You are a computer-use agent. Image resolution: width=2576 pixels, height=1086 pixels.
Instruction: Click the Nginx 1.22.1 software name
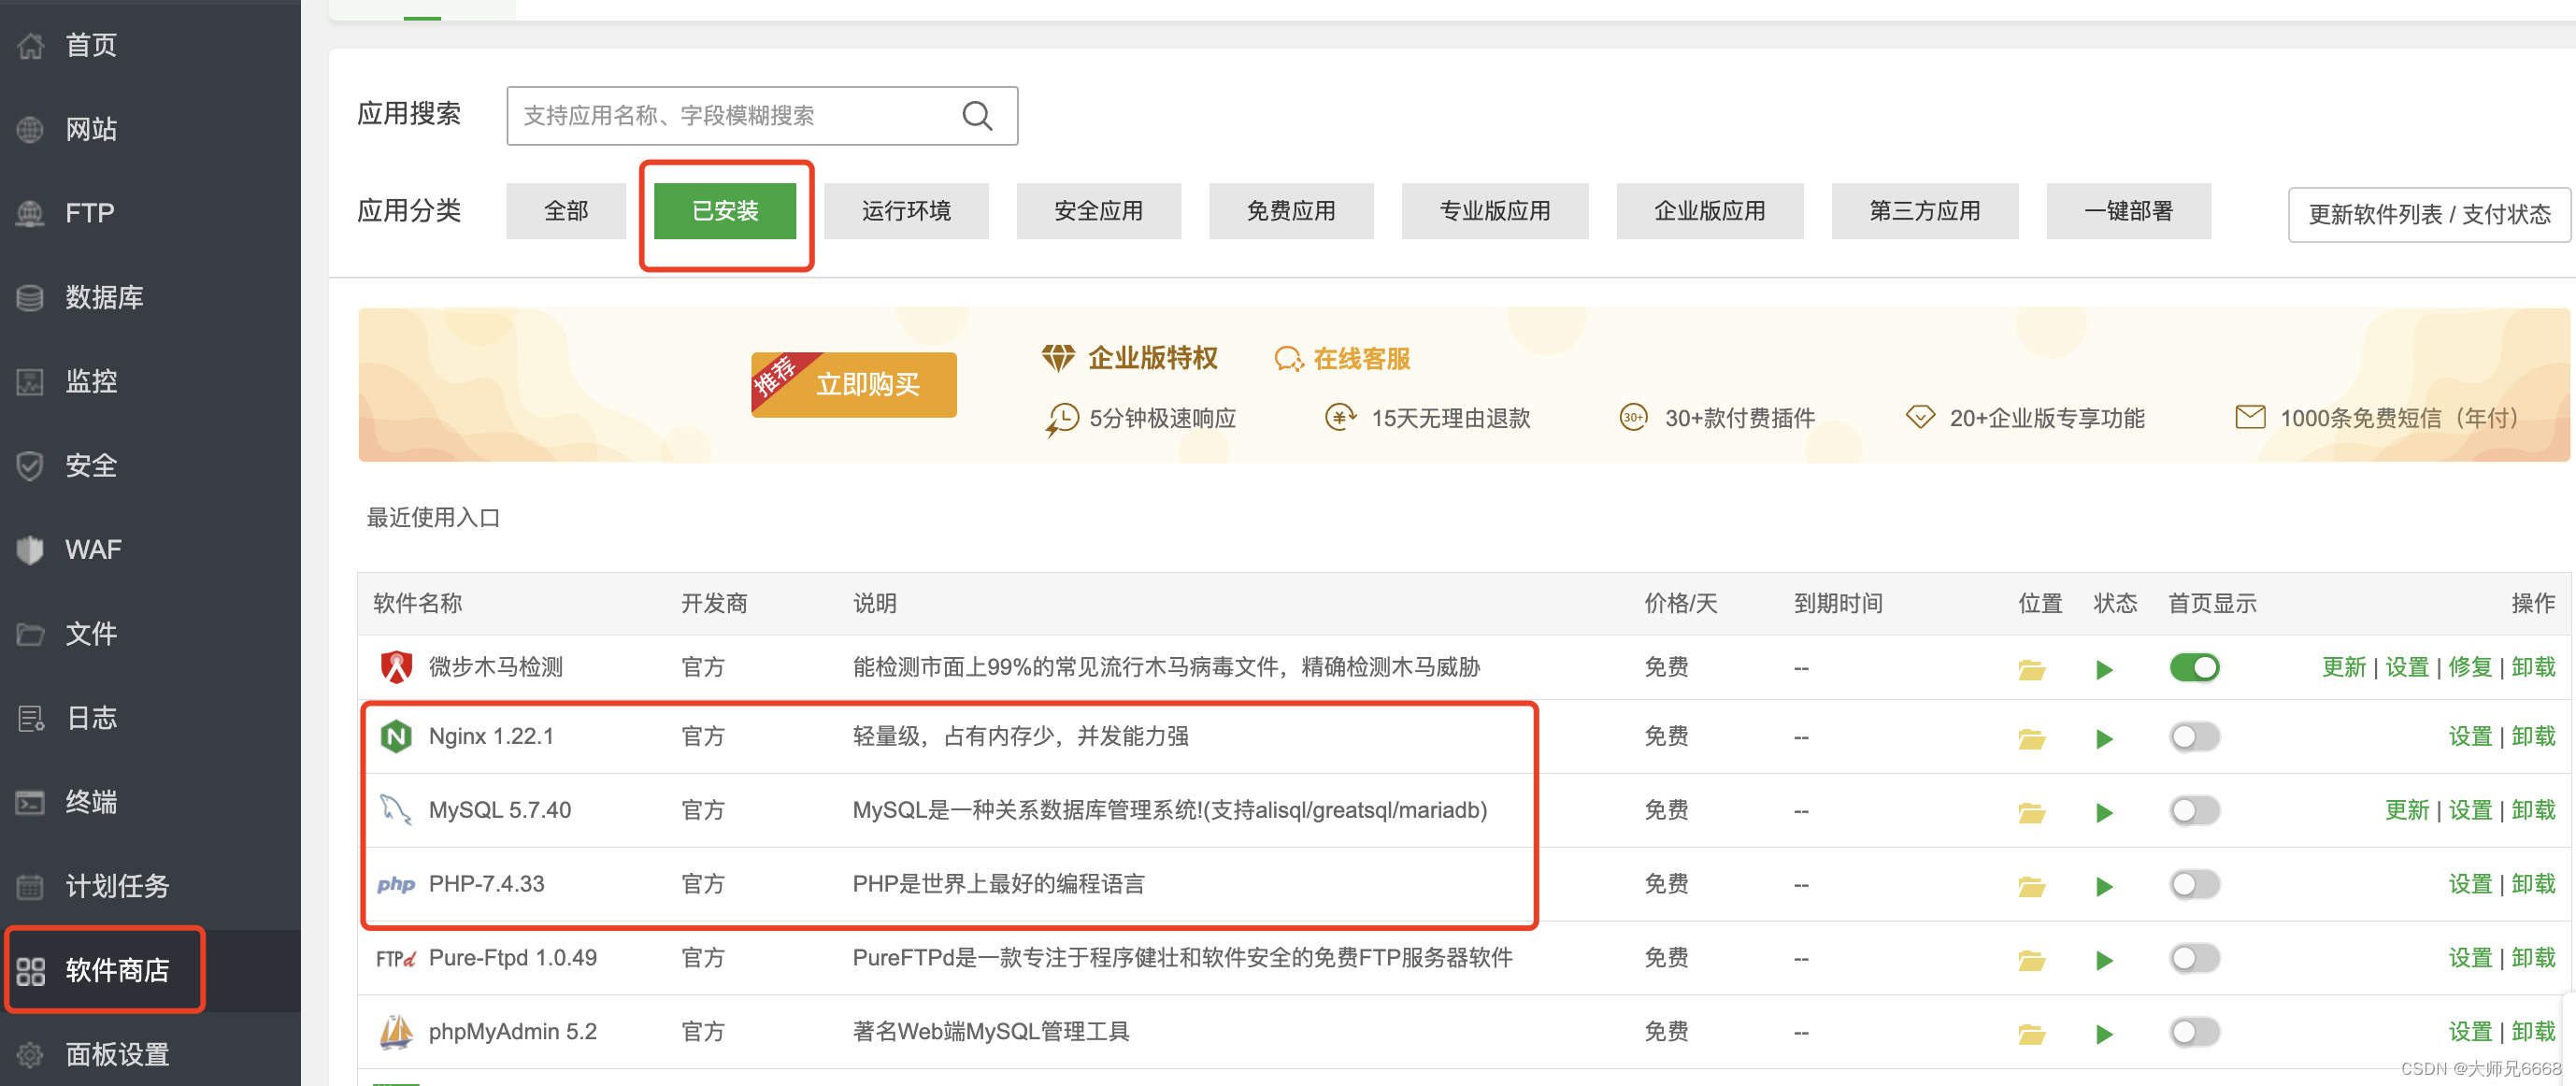(491, 736)
